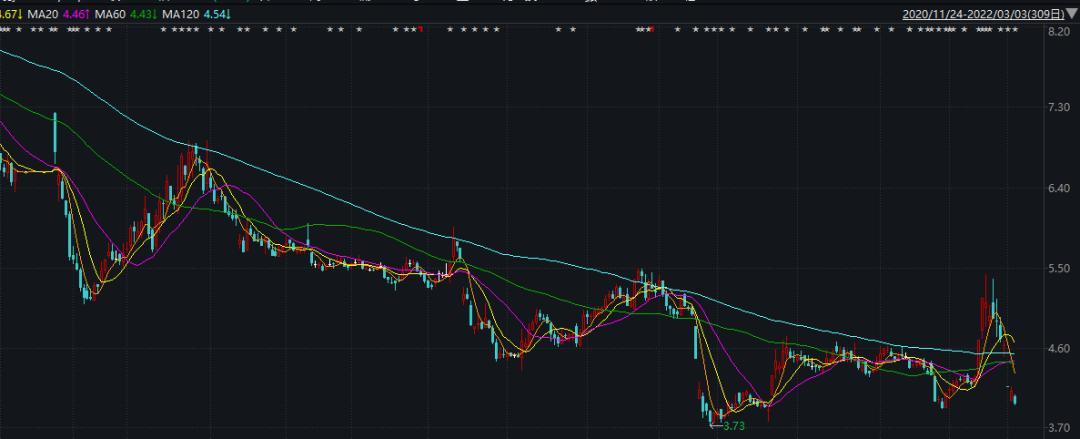The width and height of the screenshot is (1080, 439).
Task: Select the rightmost star event marker
Action: 1016,30
